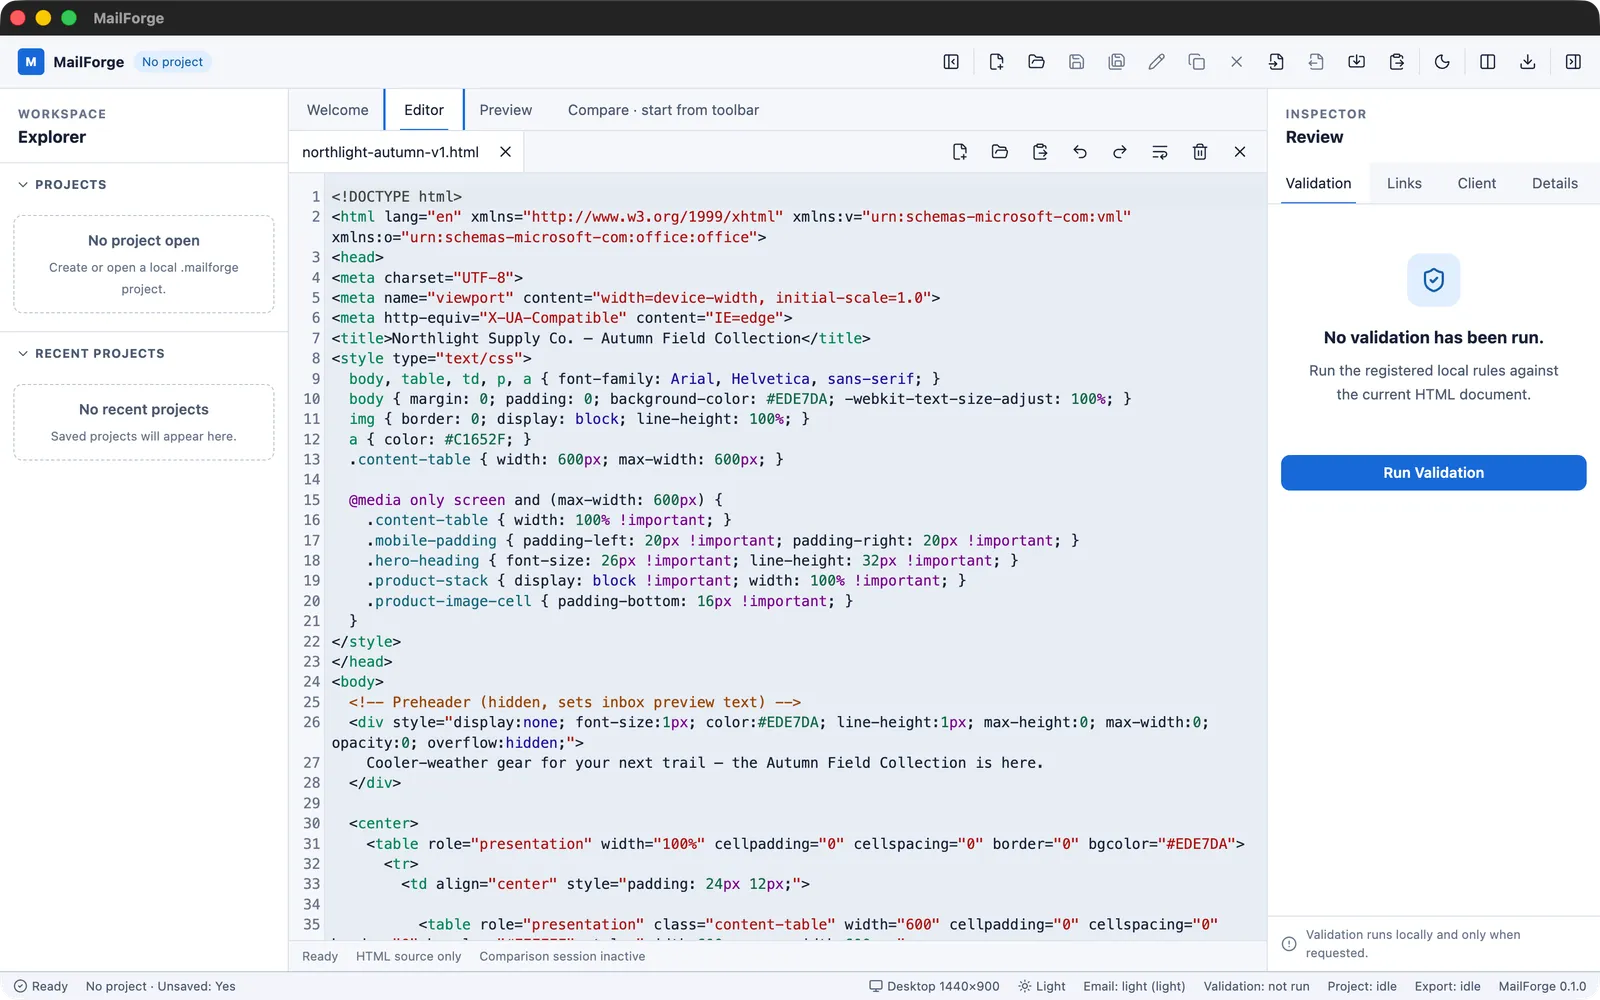Click 'MailForge 0.1.0' version text
Viewport: 1600px width, 1000px height.
pos(1542,986)
